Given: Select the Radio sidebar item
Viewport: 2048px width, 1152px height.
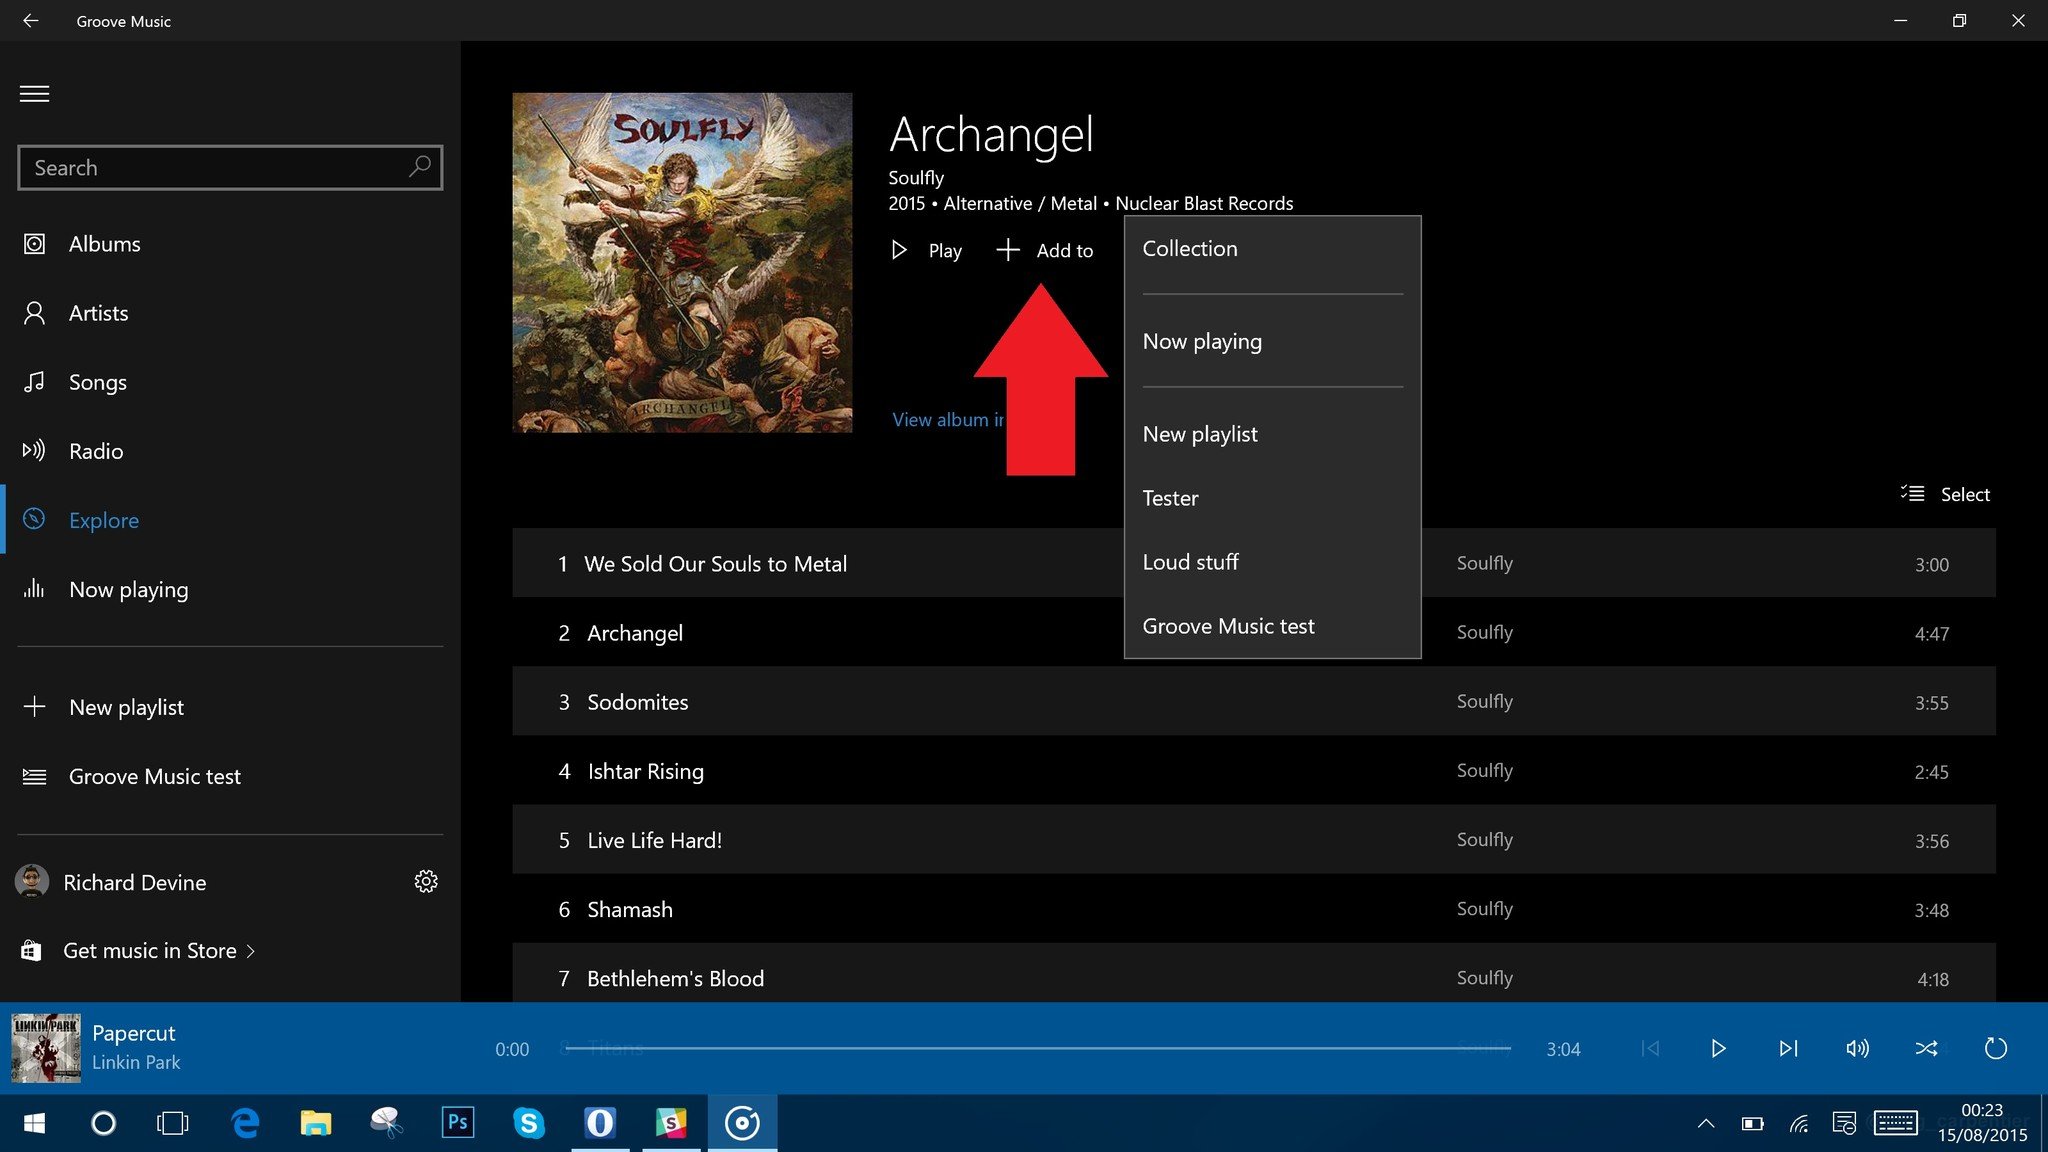Looking at the screenshot, I should [96, 450].
